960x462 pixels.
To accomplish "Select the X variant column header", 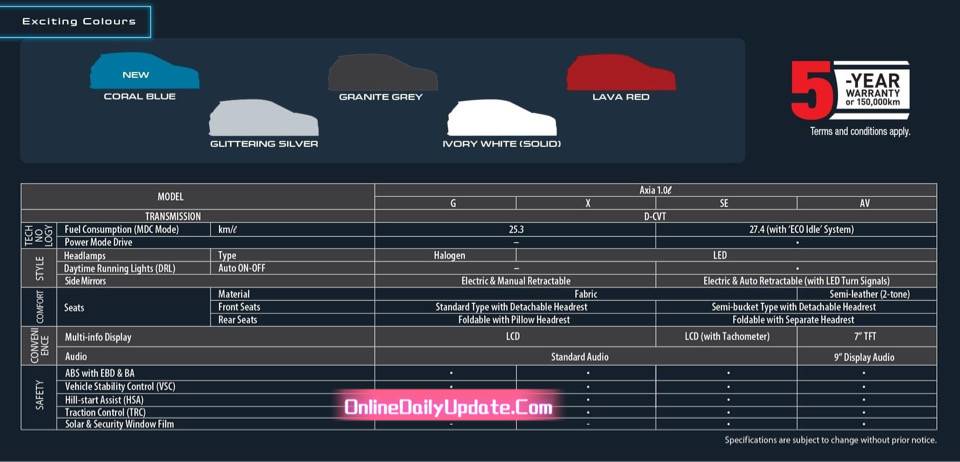I will (587, 203).
